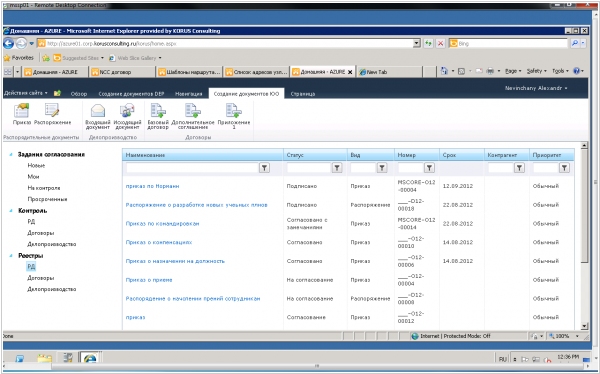Switch to the Навигация ribbon tab
Image resolution: width=600 pixels, height=374 pixels.
click(188, 94)
